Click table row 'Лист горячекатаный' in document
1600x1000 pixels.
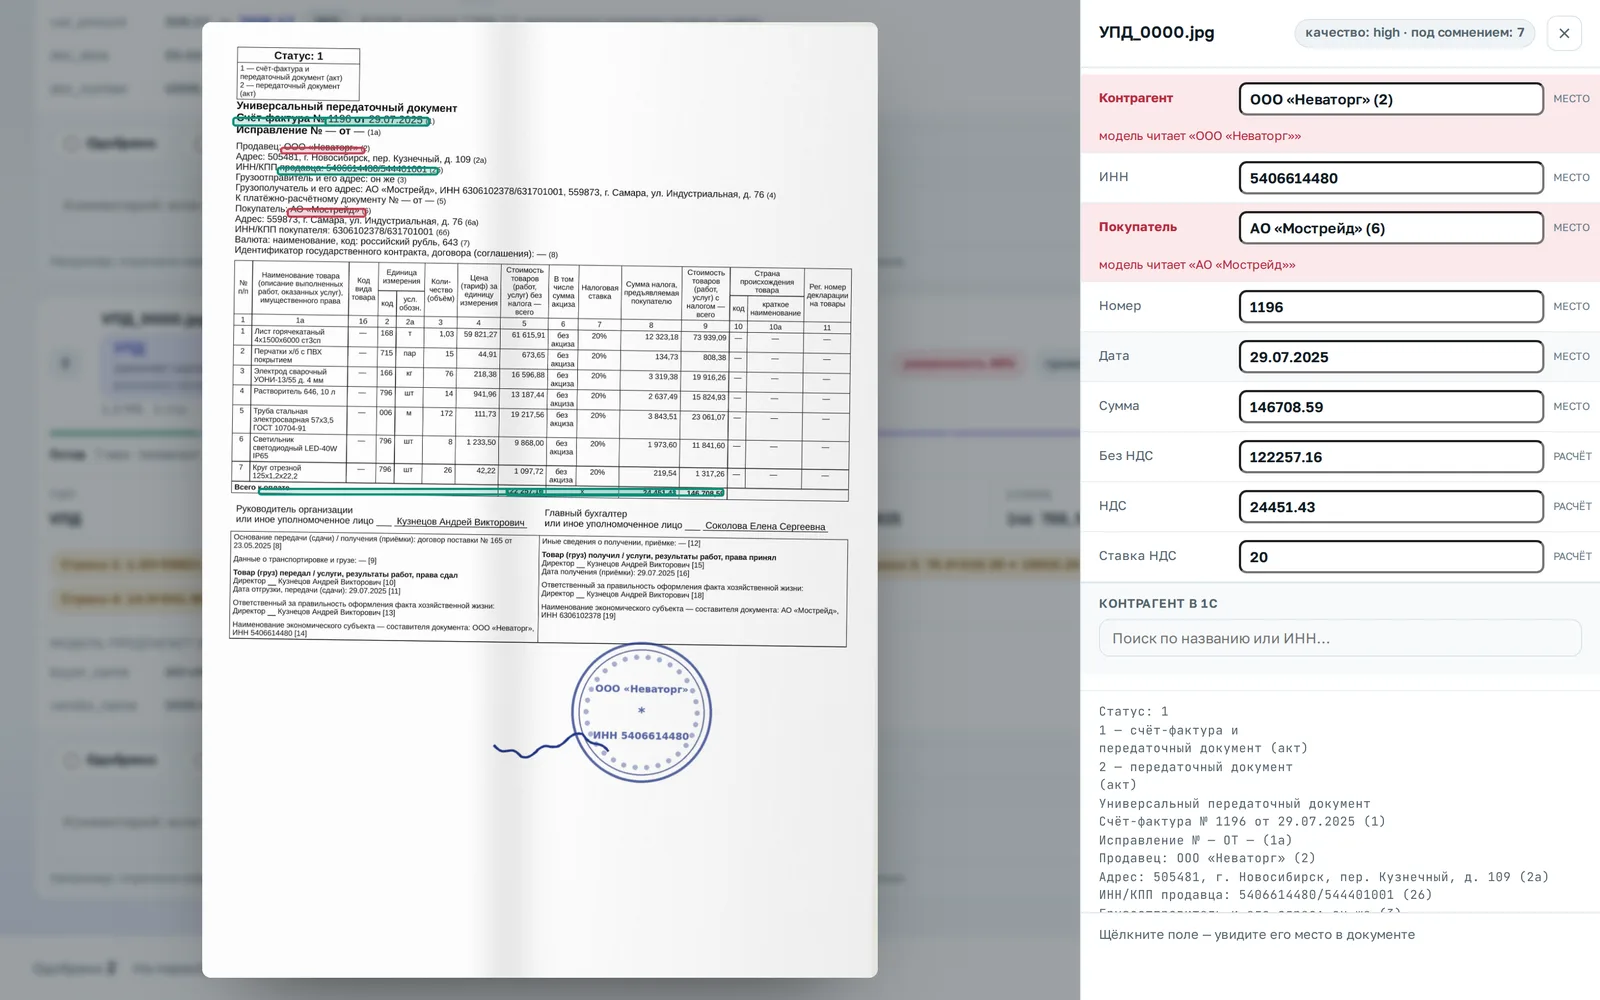(541, 336)
